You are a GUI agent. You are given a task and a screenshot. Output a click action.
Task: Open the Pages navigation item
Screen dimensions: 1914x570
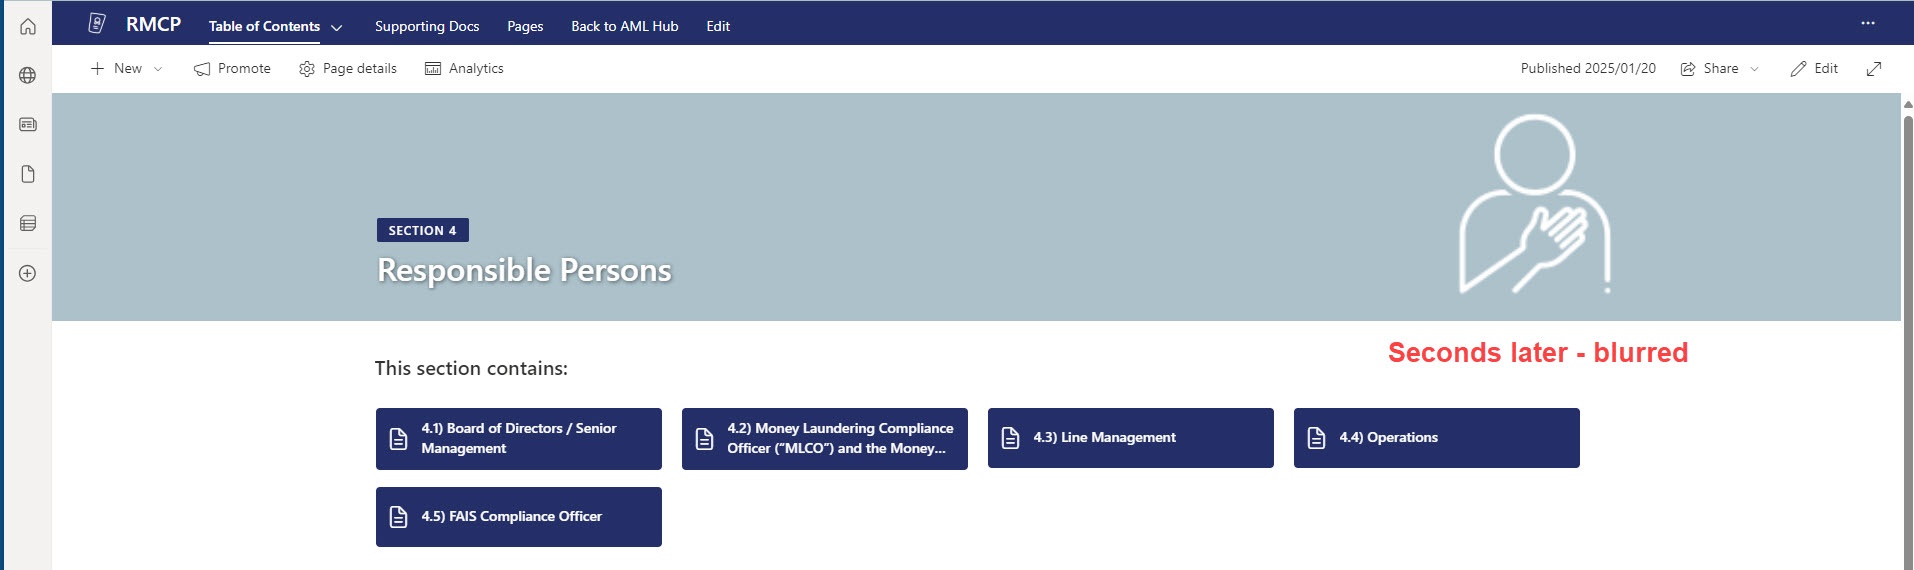525,26
